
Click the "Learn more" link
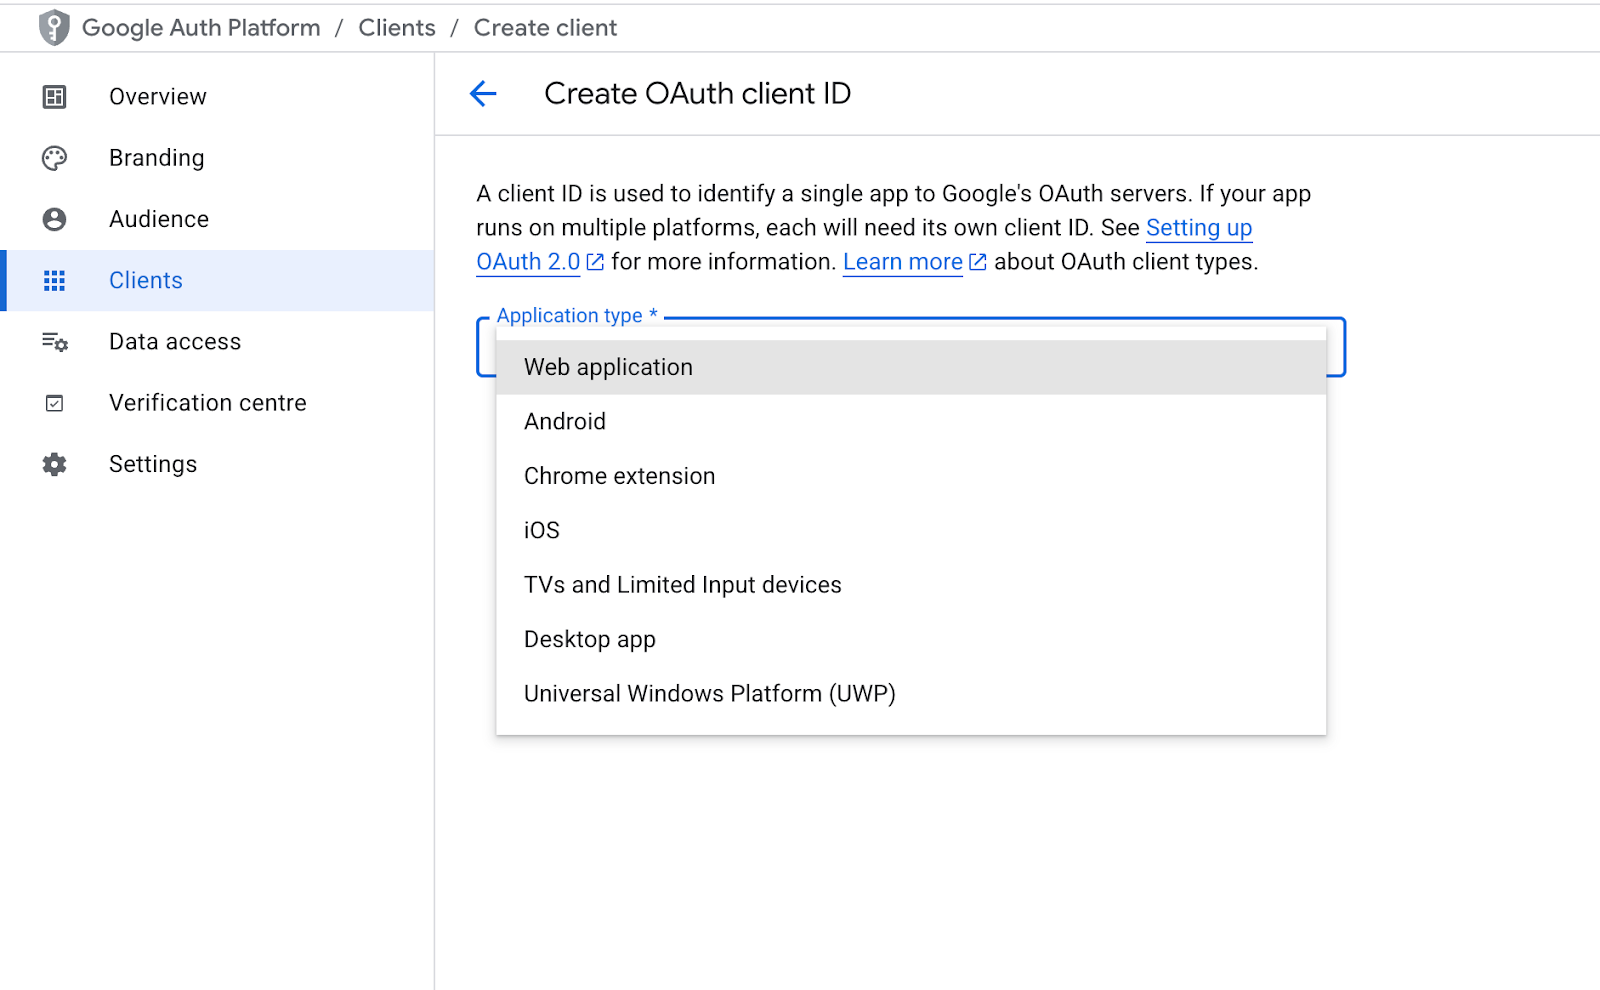[901, 261]
